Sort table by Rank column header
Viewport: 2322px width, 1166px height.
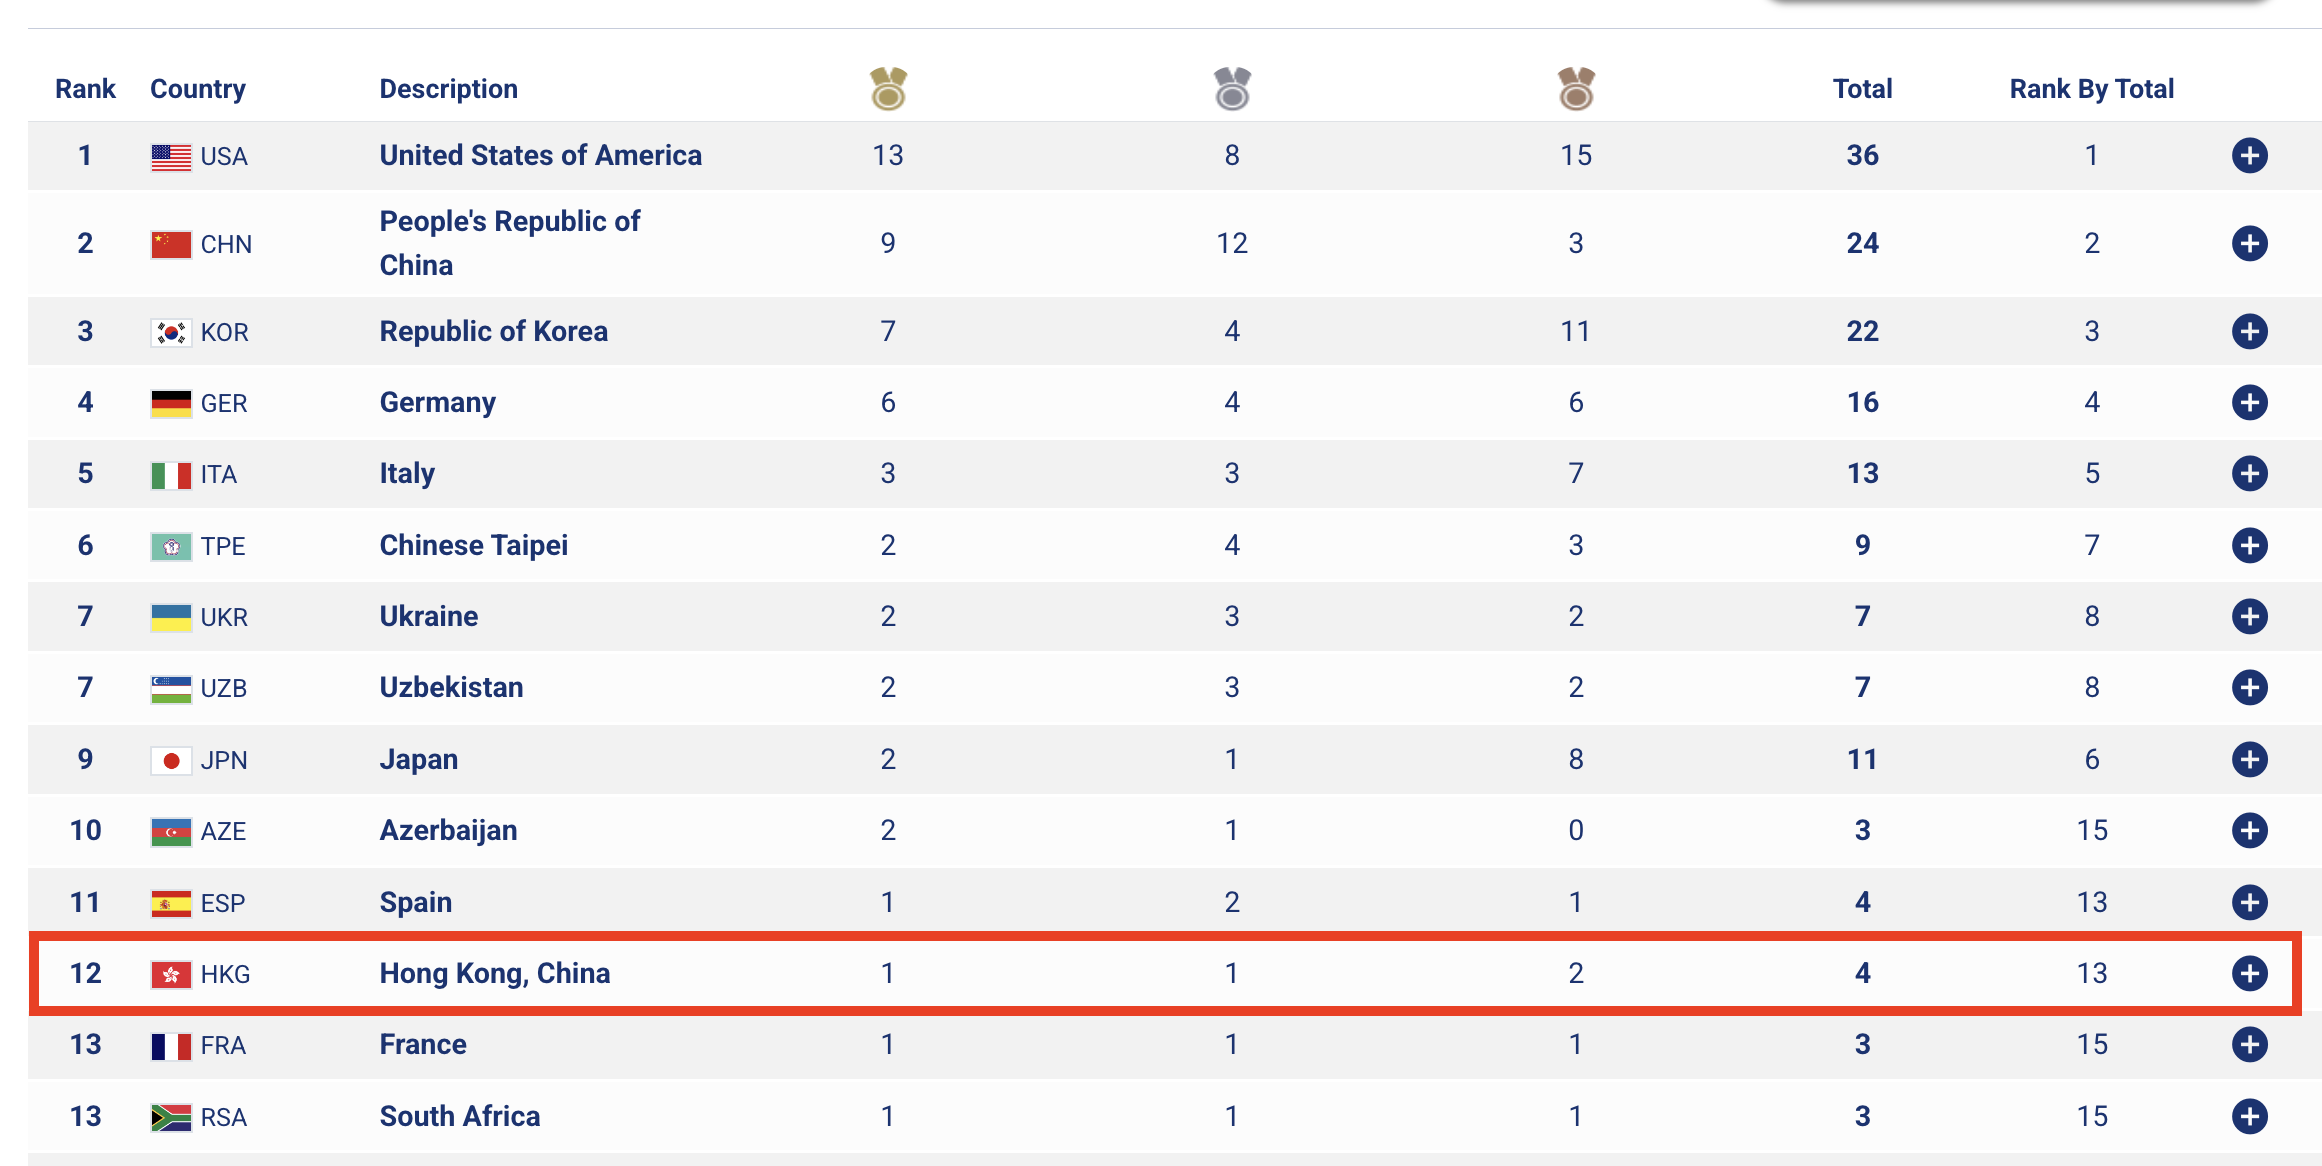[x=85, y=89]
